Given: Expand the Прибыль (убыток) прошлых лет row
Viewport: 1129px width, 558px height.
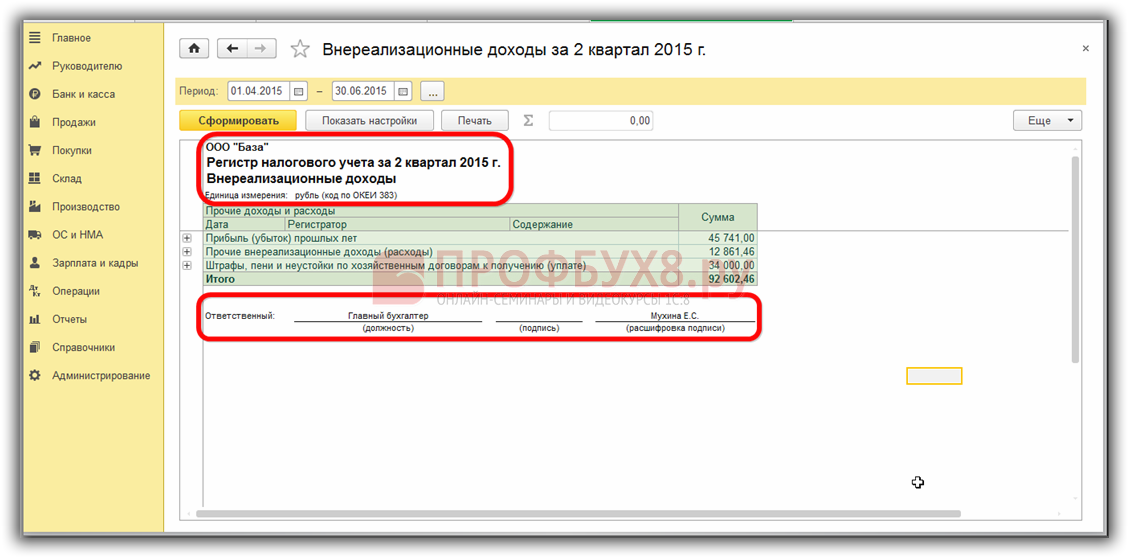Looking at the screenshot, I should (187, 238).
